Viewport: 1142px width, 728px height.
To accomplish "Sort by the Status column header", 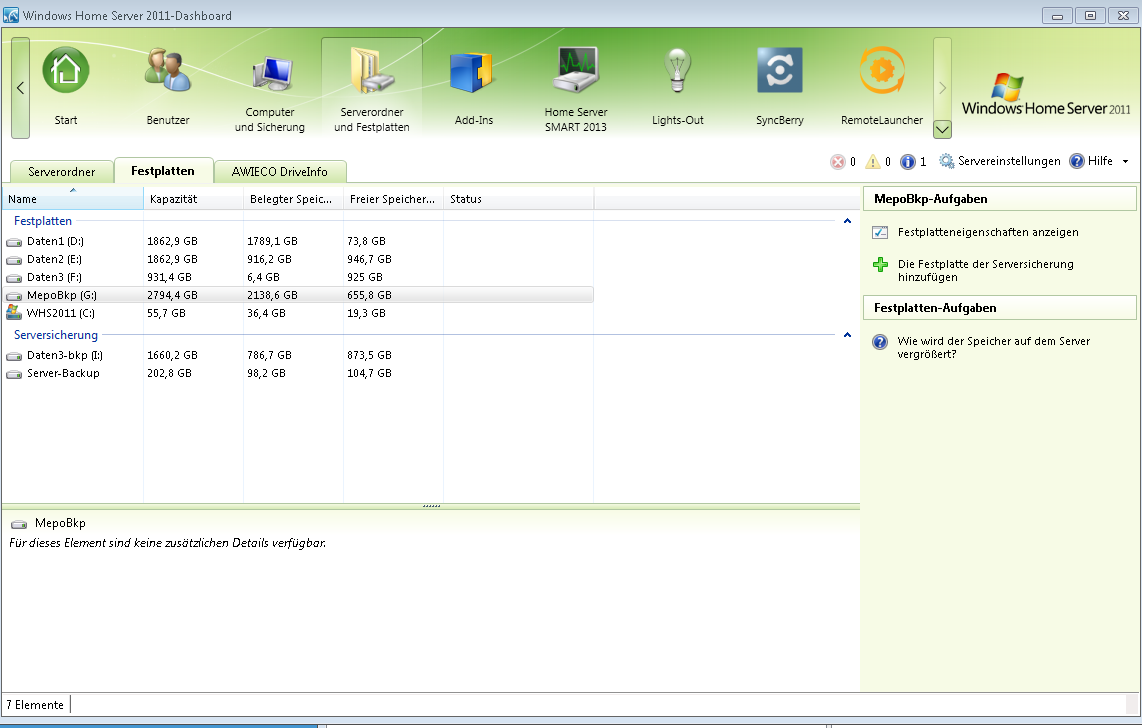I will point(519,199).
